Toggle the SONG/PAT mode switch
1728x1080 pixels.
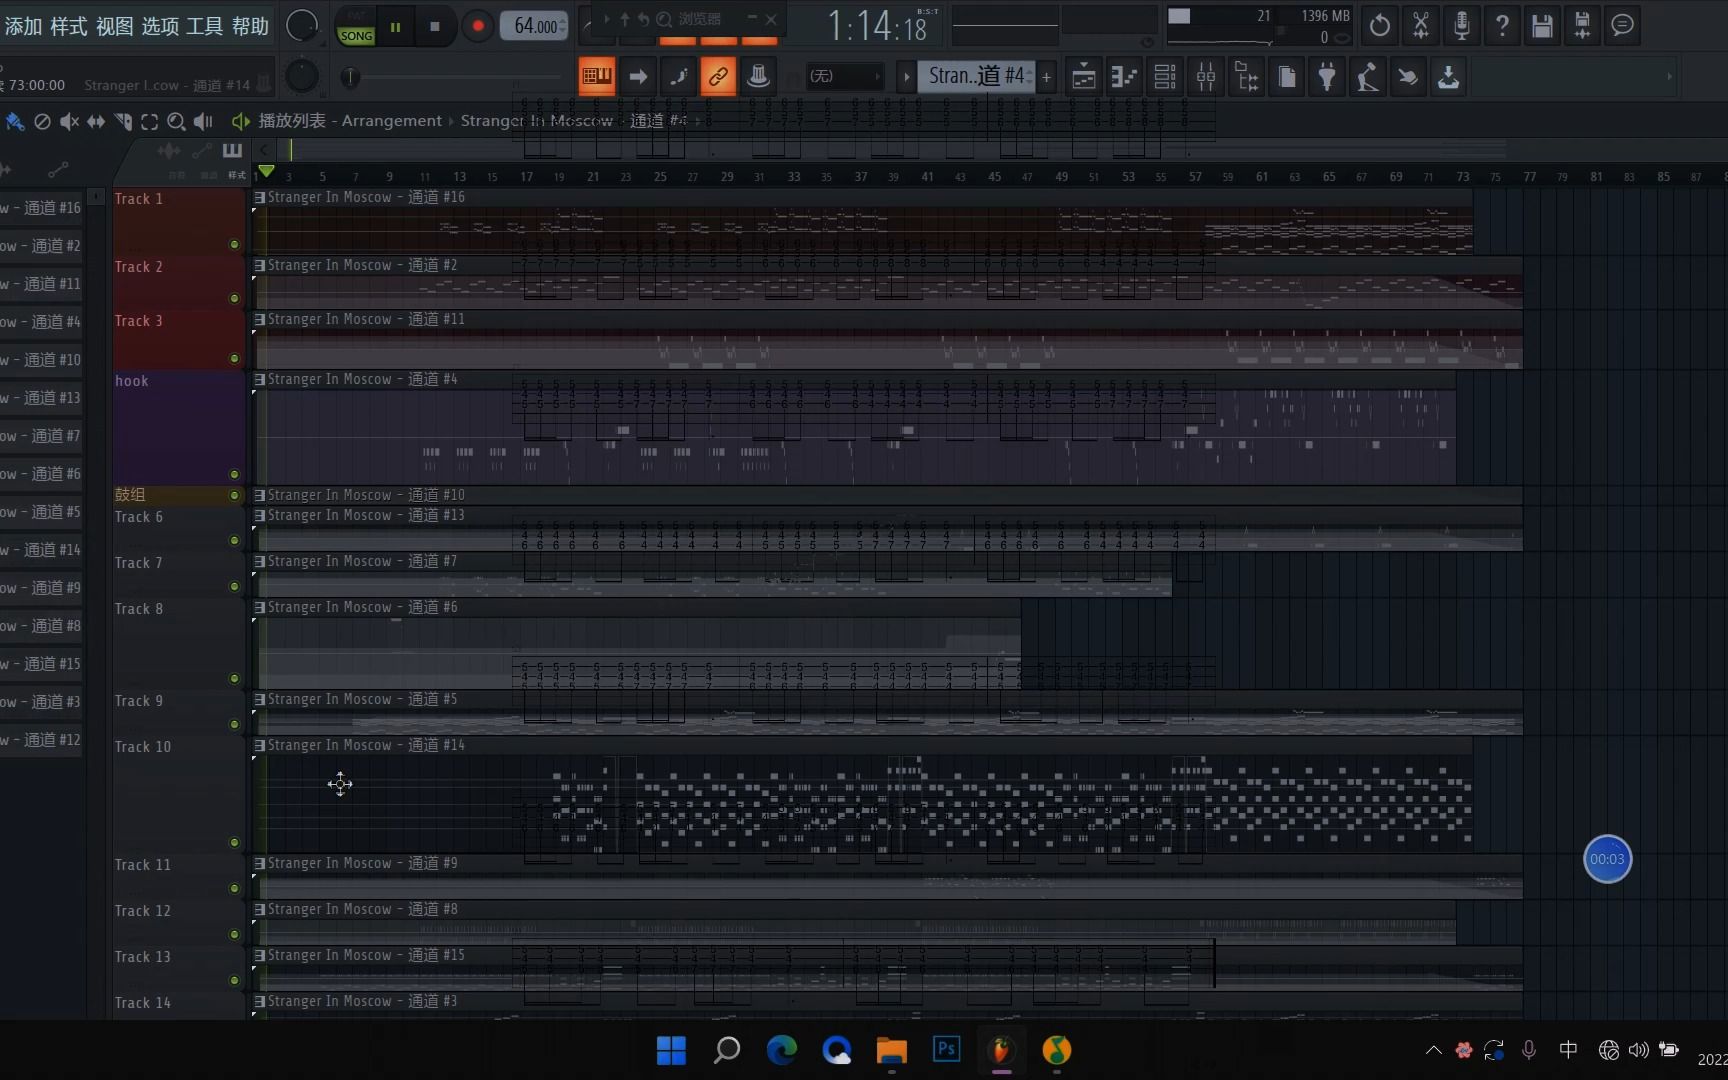356,27
